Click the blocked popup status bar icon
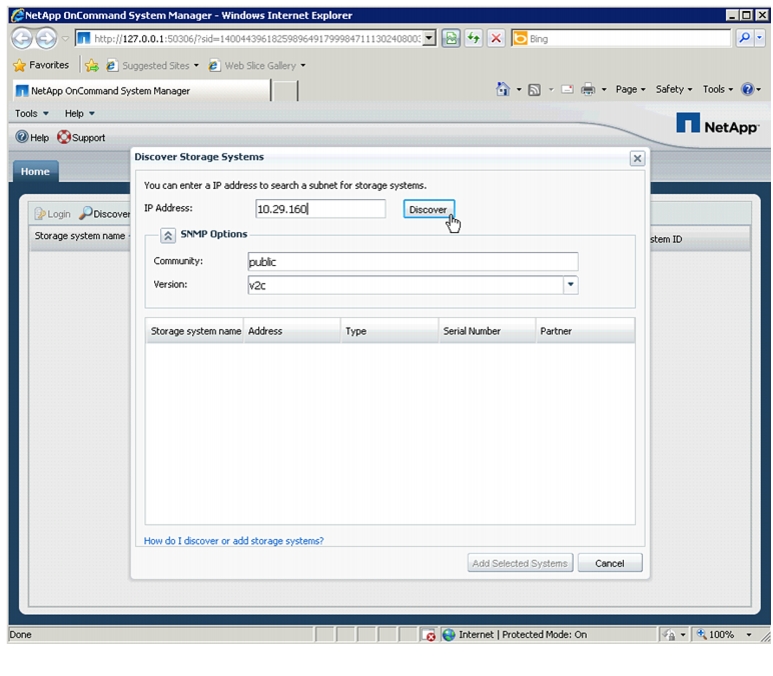 tap(428, 635)
